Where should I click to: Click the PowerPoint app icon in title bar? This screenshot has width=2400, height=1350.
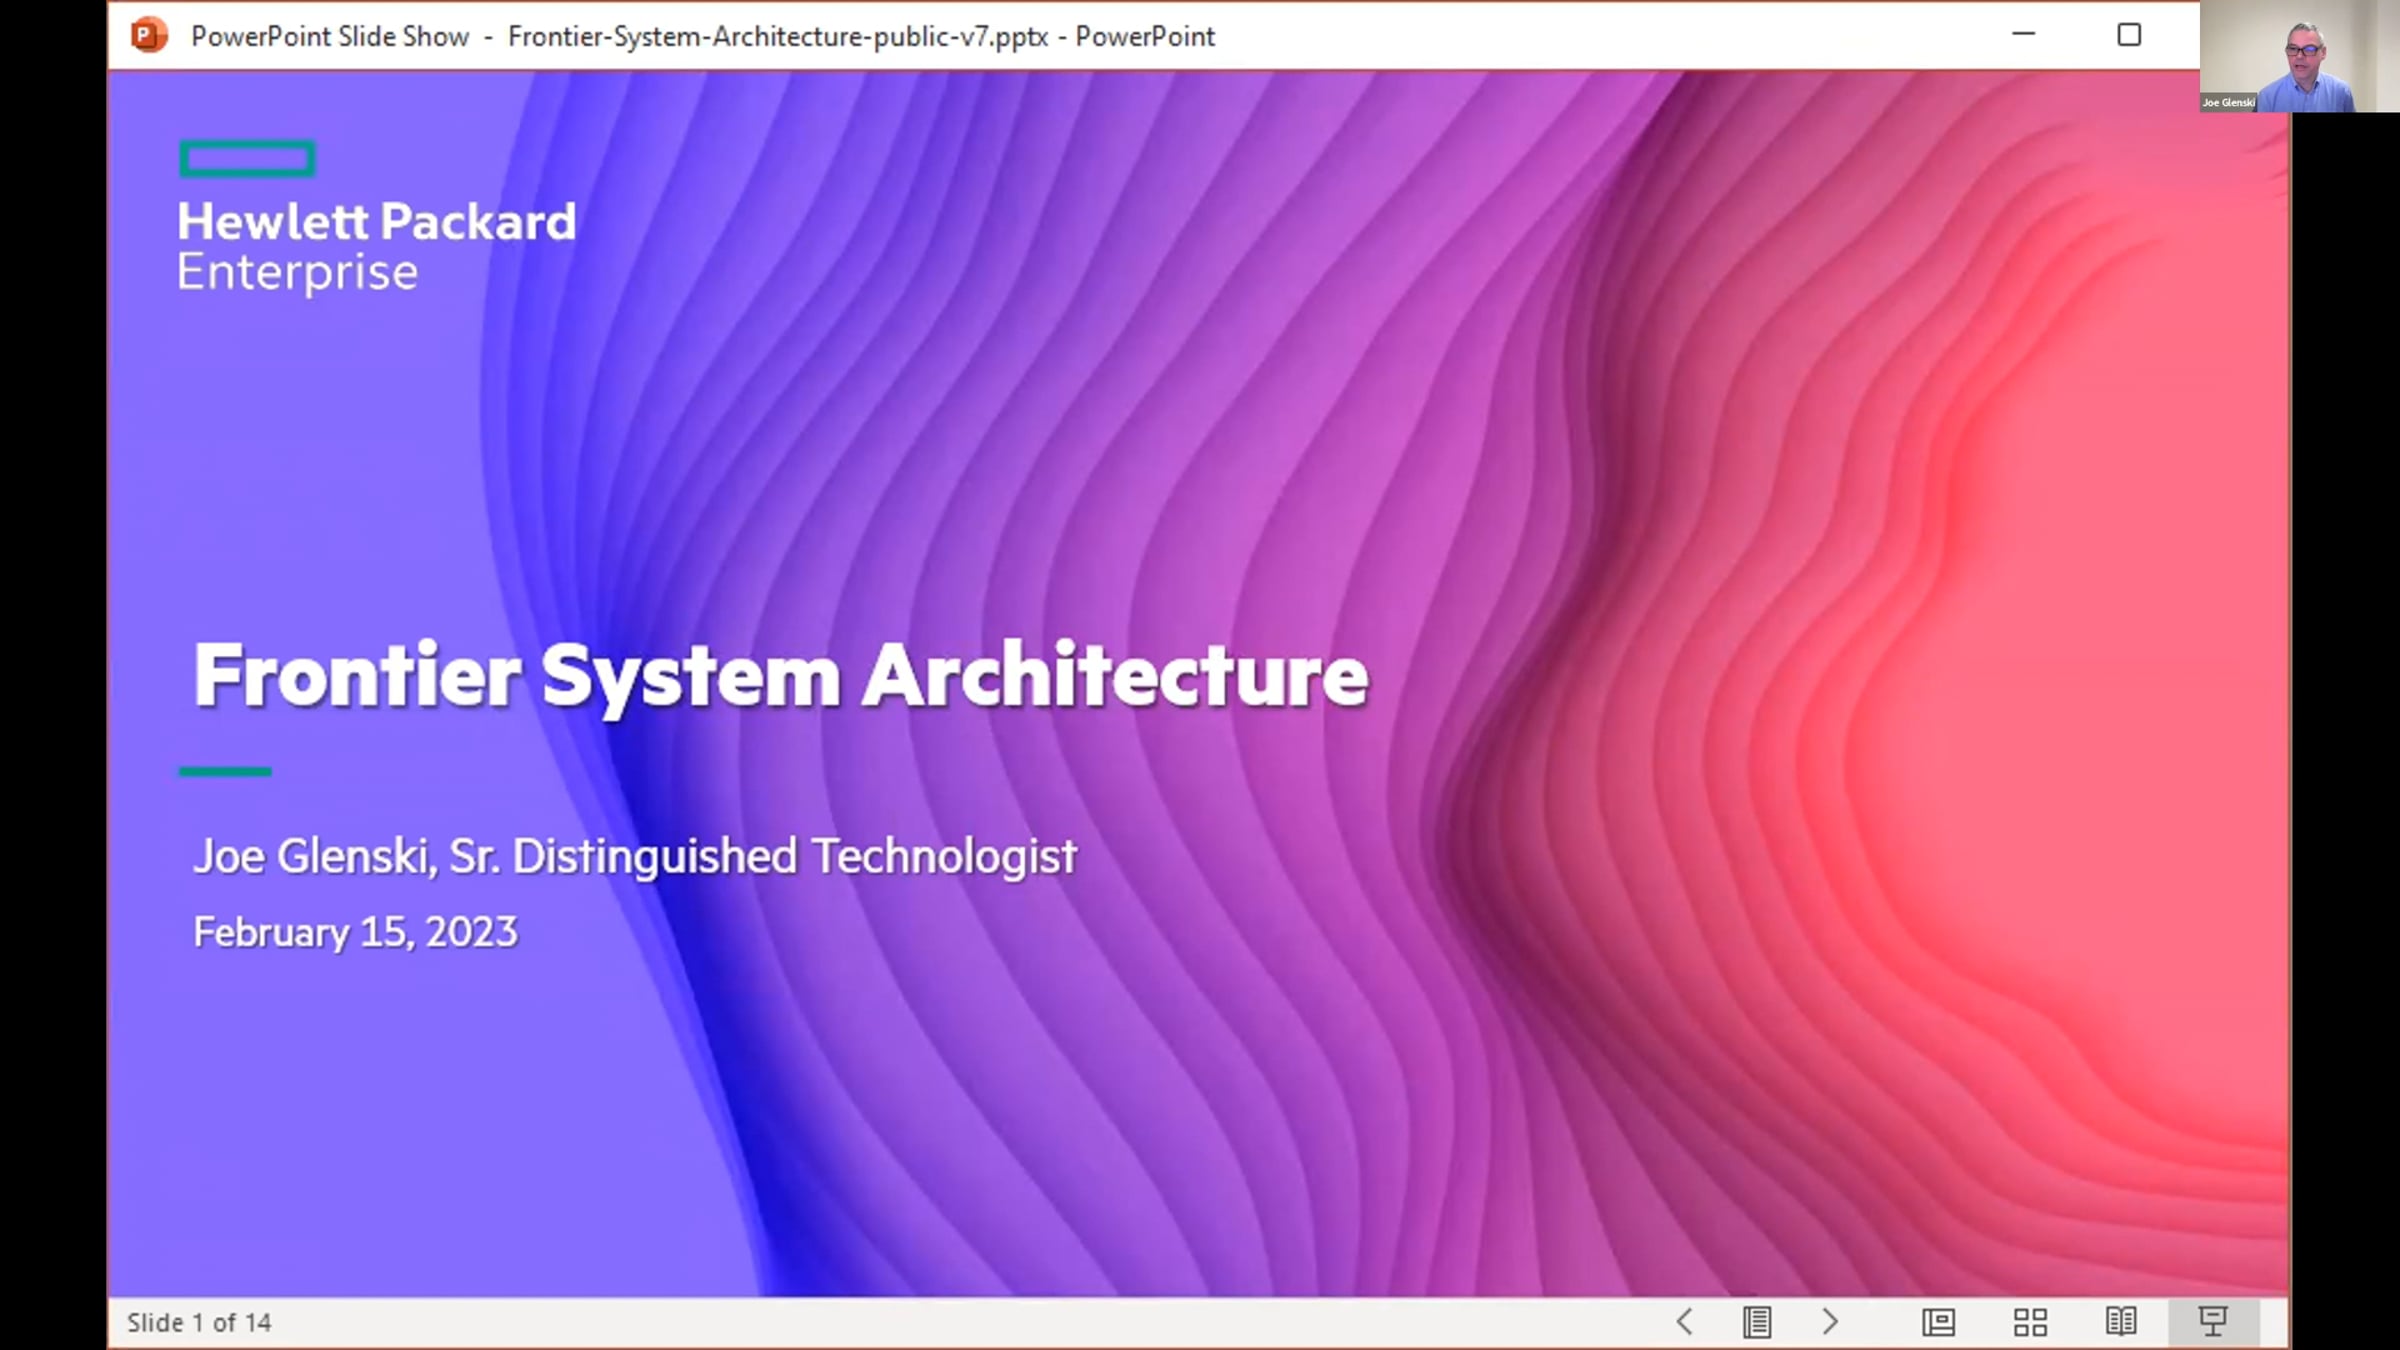[x=149, y=36]
